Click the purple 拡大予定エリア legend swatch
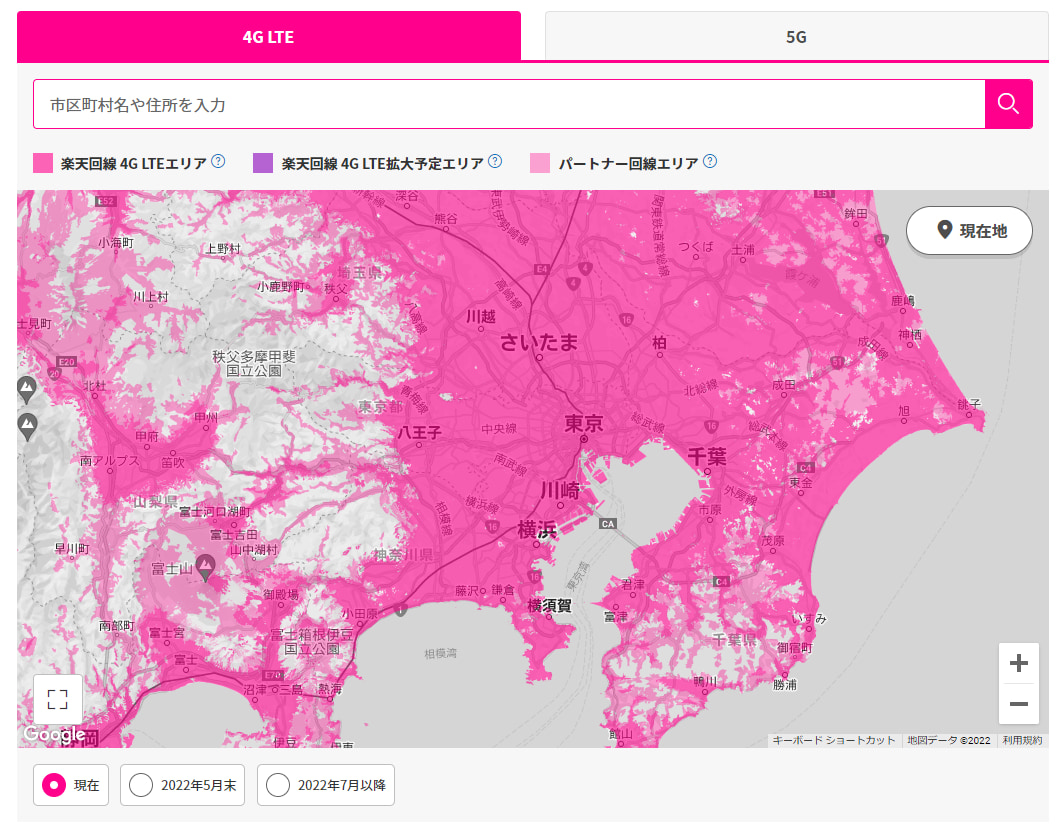This screenshot has width=1063, height=834. pos(263,163)
